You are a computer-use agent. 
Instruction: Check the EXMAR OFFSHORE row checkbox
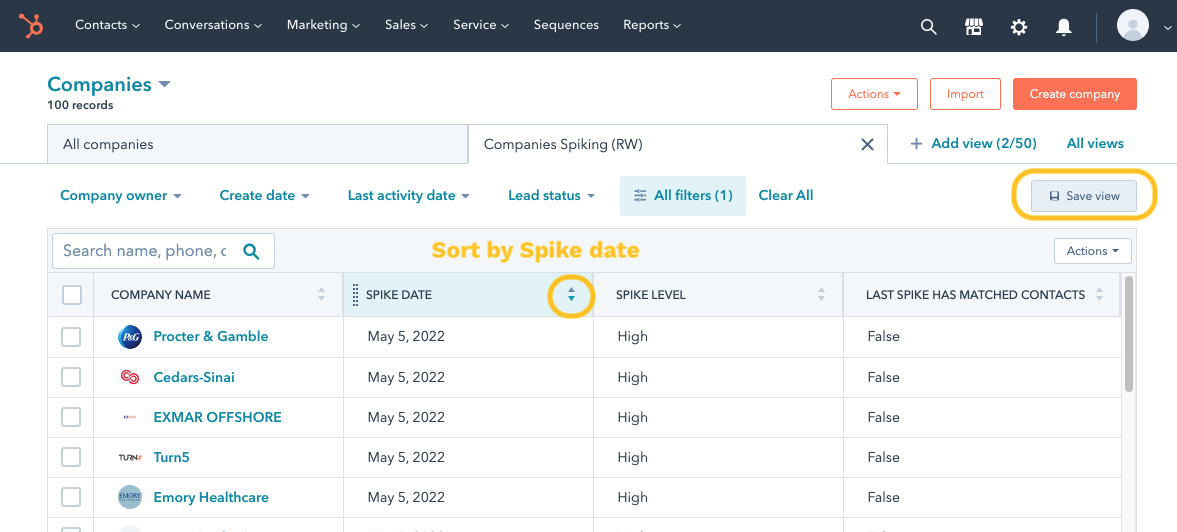tap(71, 417)
